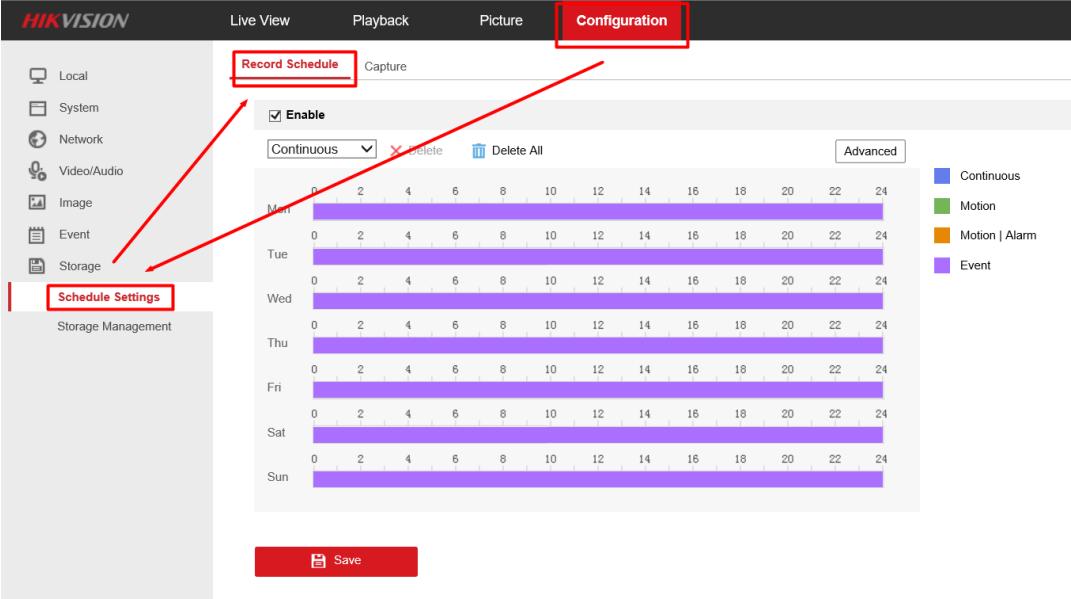Click the Saturday schedule timeline bar

pos(598,434)
